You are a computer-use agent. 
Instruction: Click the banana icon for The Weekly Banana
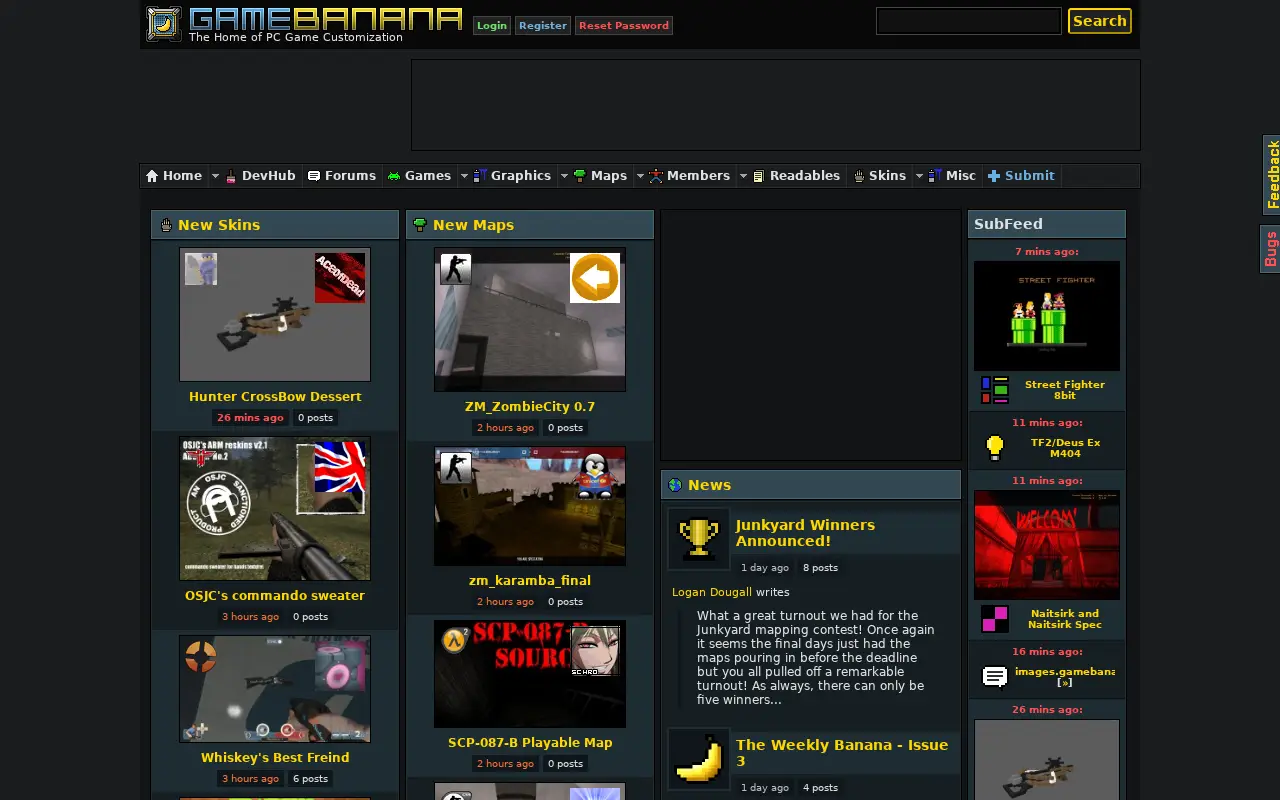pyautogui.click(x=699, y=758)
